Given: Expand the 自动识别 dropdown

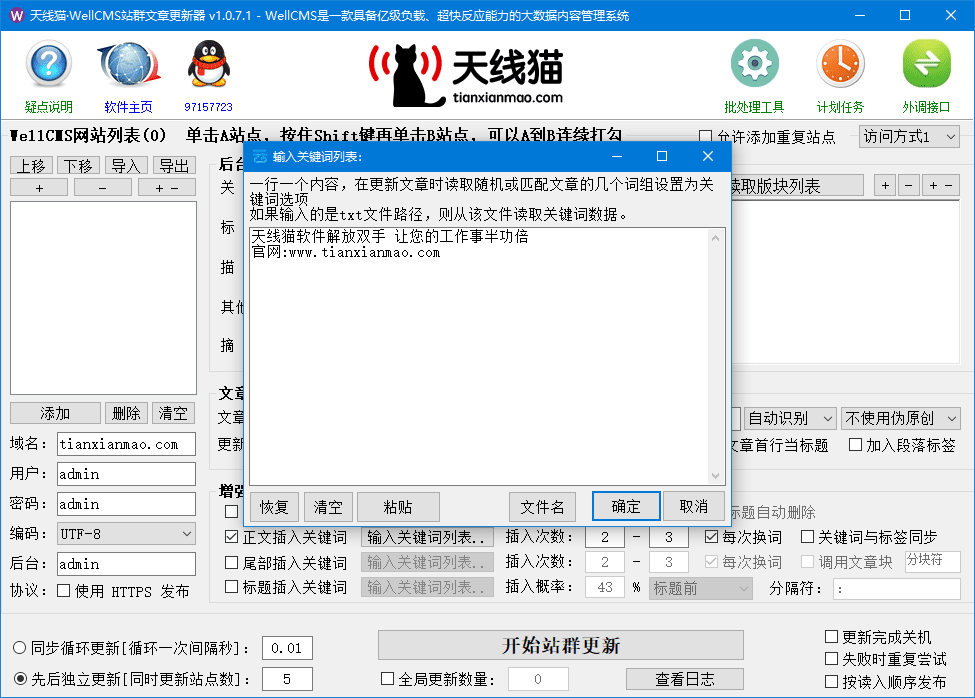Looking at the screenshot, I should coord(789,418).
